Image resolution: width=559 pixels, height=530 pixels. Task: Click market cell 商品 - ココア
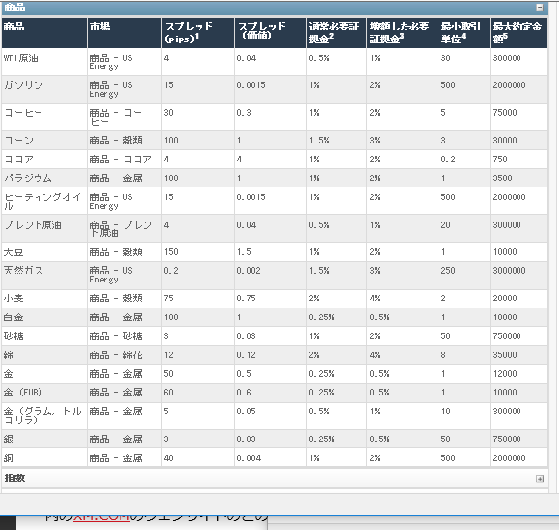[124, 159]
